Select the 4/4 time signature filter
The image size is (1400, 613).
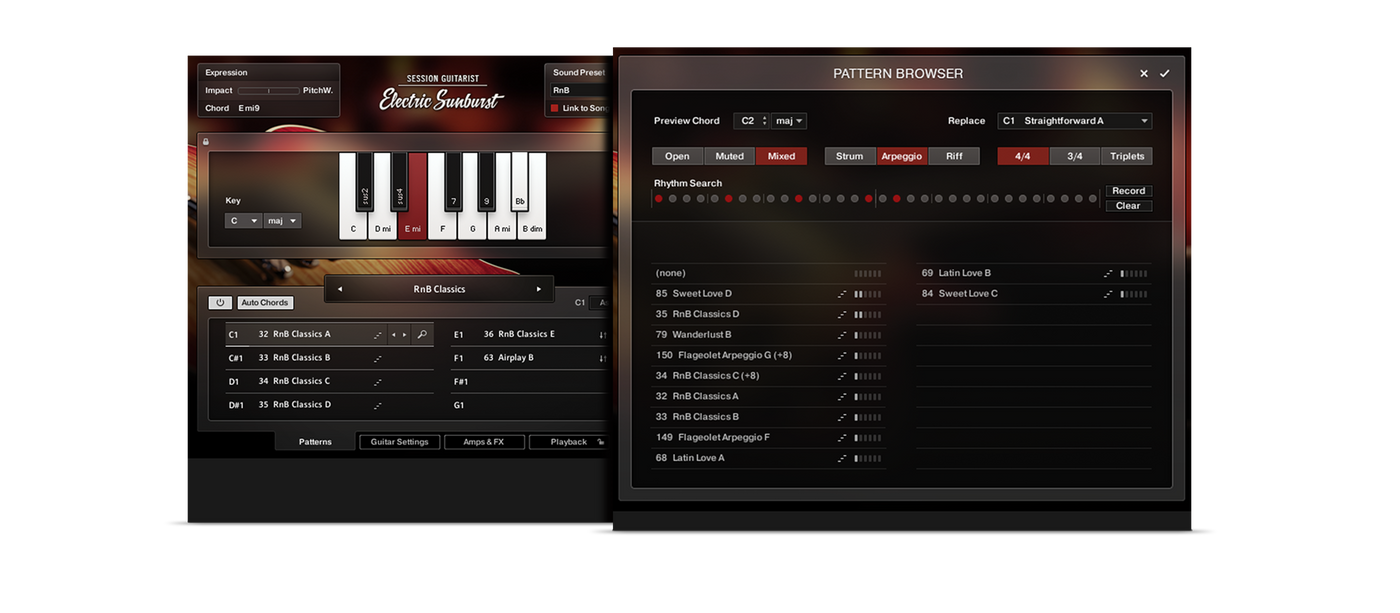(x=1023, y=156)
